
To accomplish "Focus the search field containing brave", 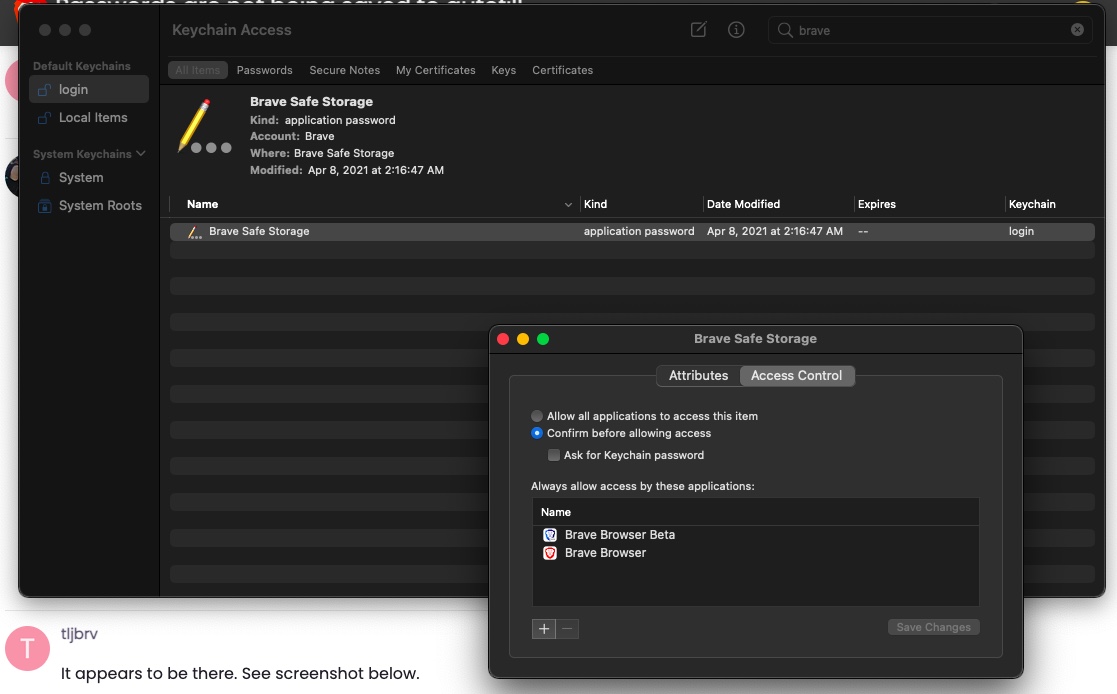I will pos(930,30).
